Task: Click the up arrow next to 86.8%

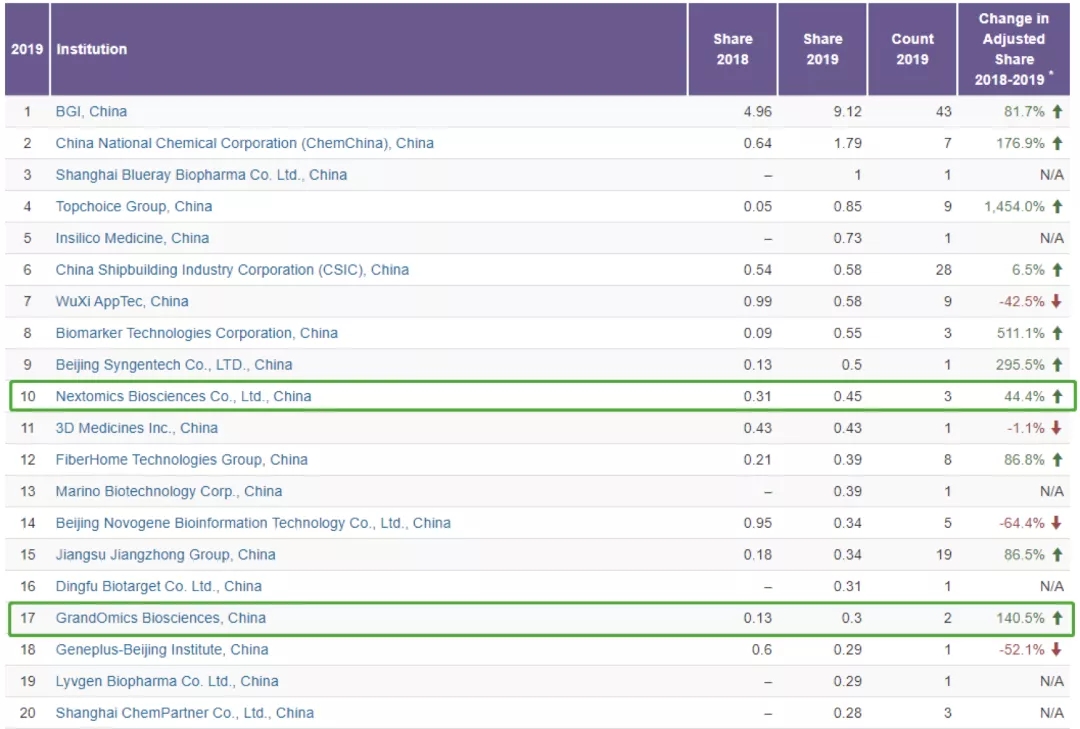Action: point(1057,460)
